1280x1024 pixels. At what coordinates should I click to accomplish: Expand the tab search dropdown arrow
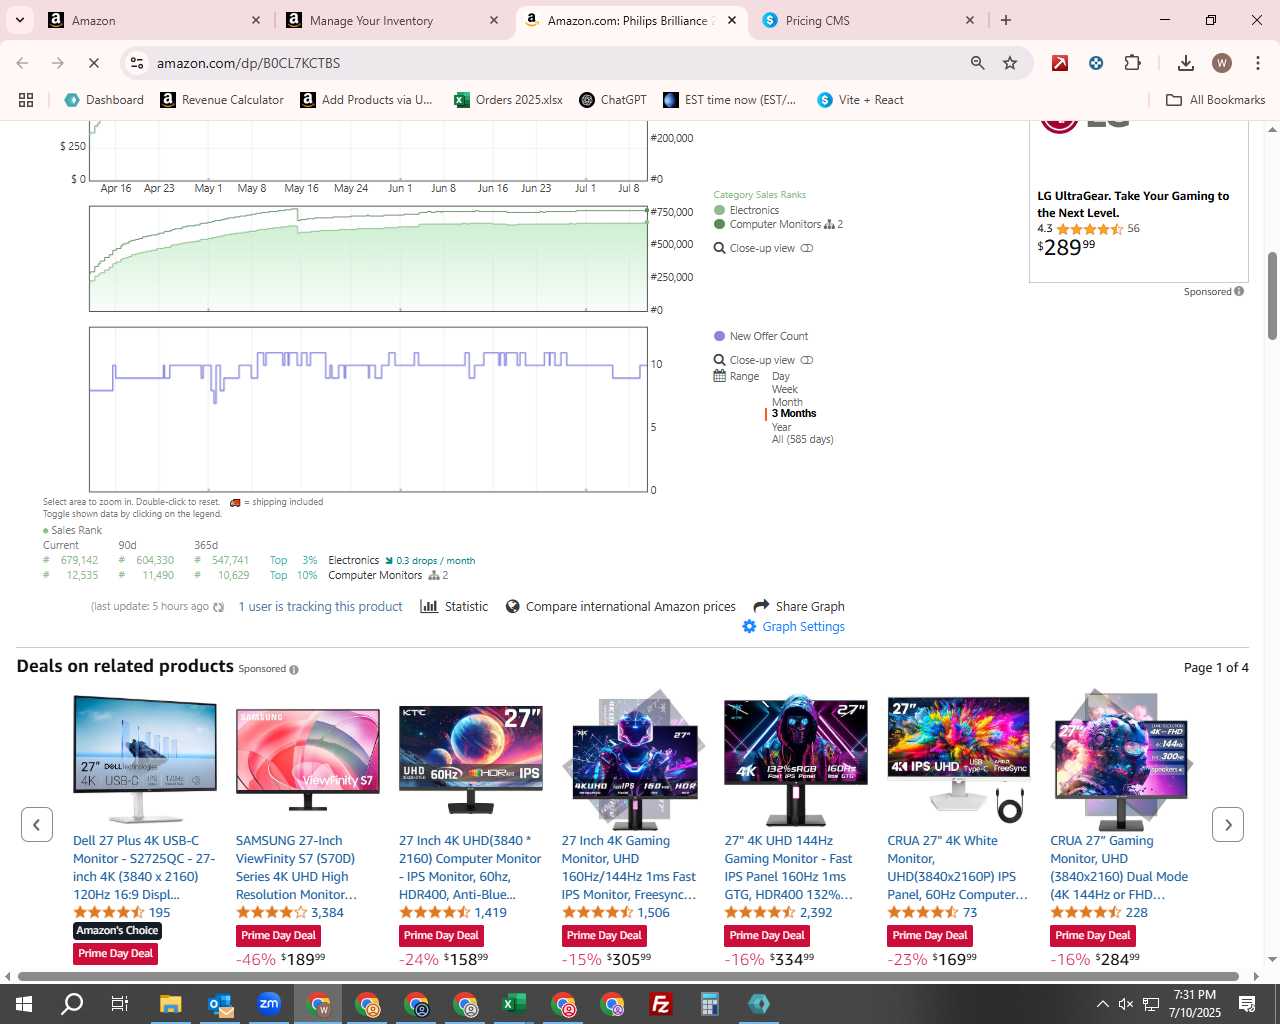click(x=19, y=20)
